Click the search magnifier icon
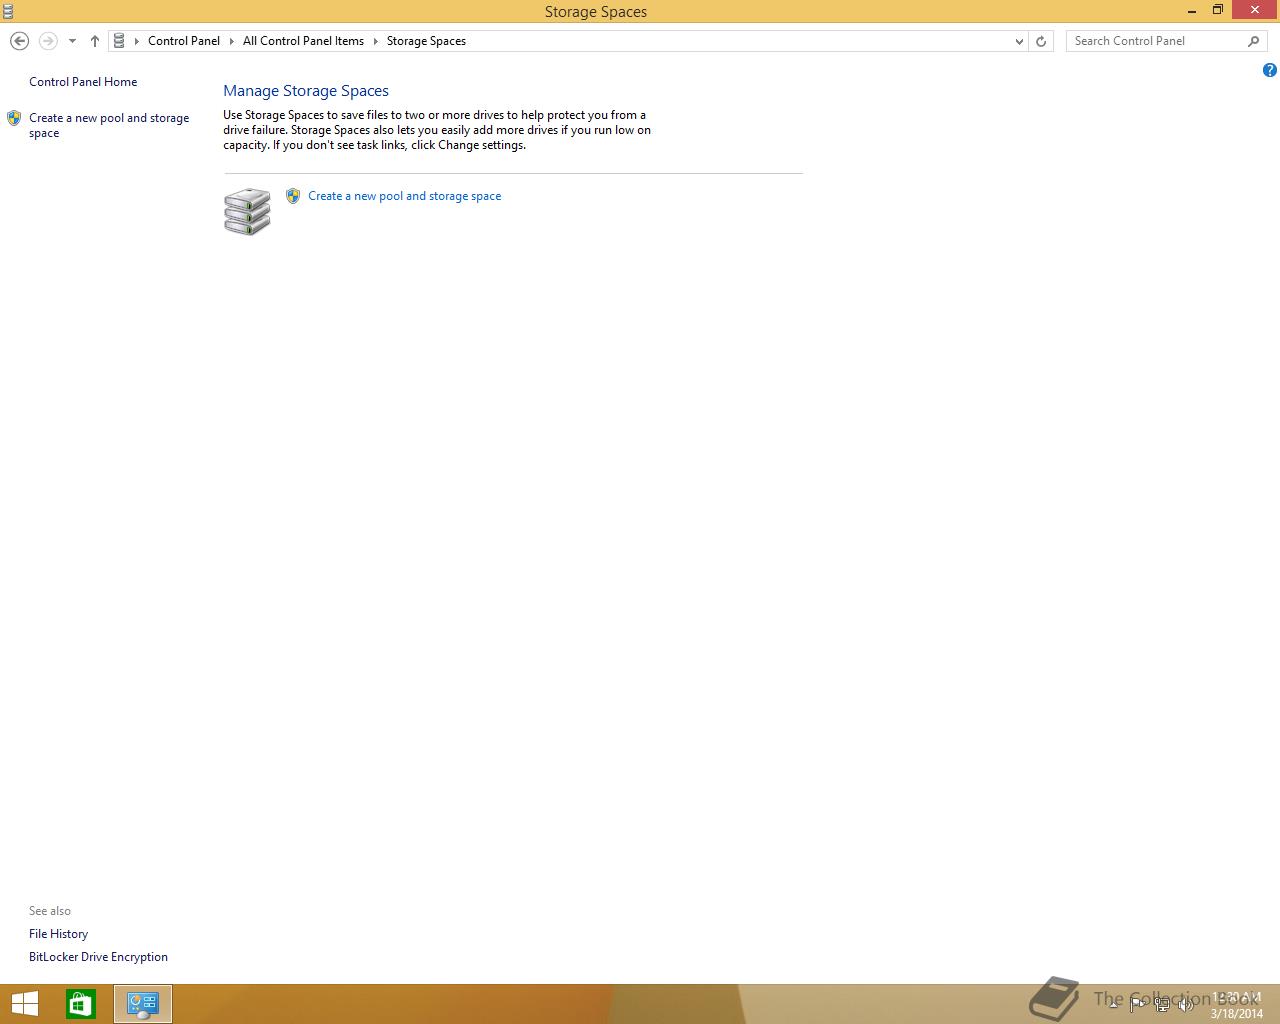The image size is (1280, 1024). coord(1254,41)
